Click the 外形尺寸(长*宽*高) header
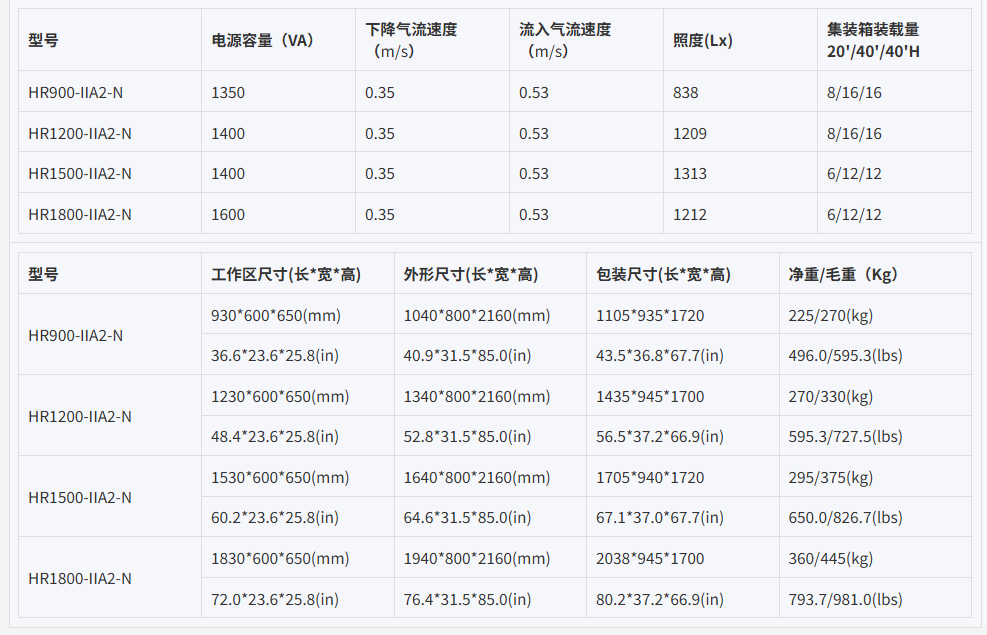The height and width of the screenshot is (635, 987). (x=471, y=274)
